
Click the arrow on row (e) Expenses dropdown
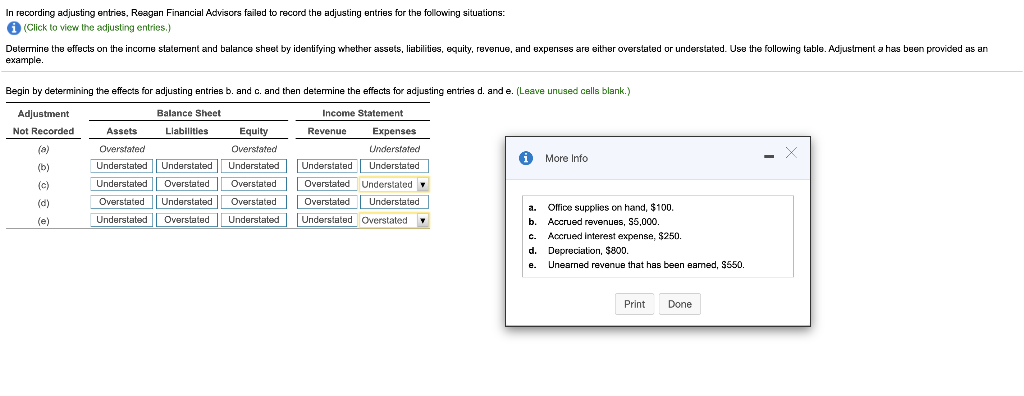pyautogui.click(x=422, y=220)
